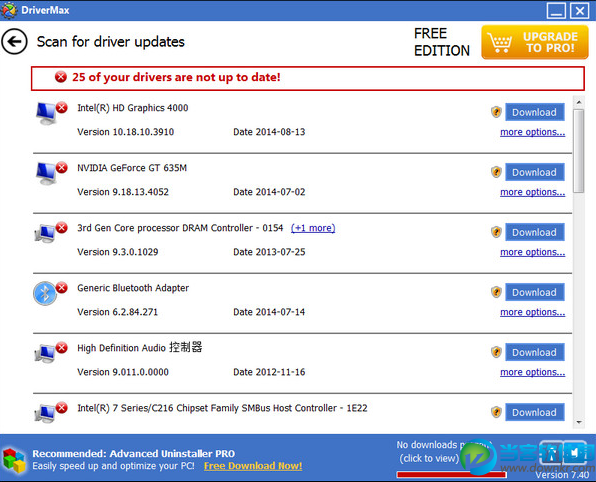Click the Upgrade to PRO button
The height and width of the screenshot is (482, 596).
click(x=535, y=42)
